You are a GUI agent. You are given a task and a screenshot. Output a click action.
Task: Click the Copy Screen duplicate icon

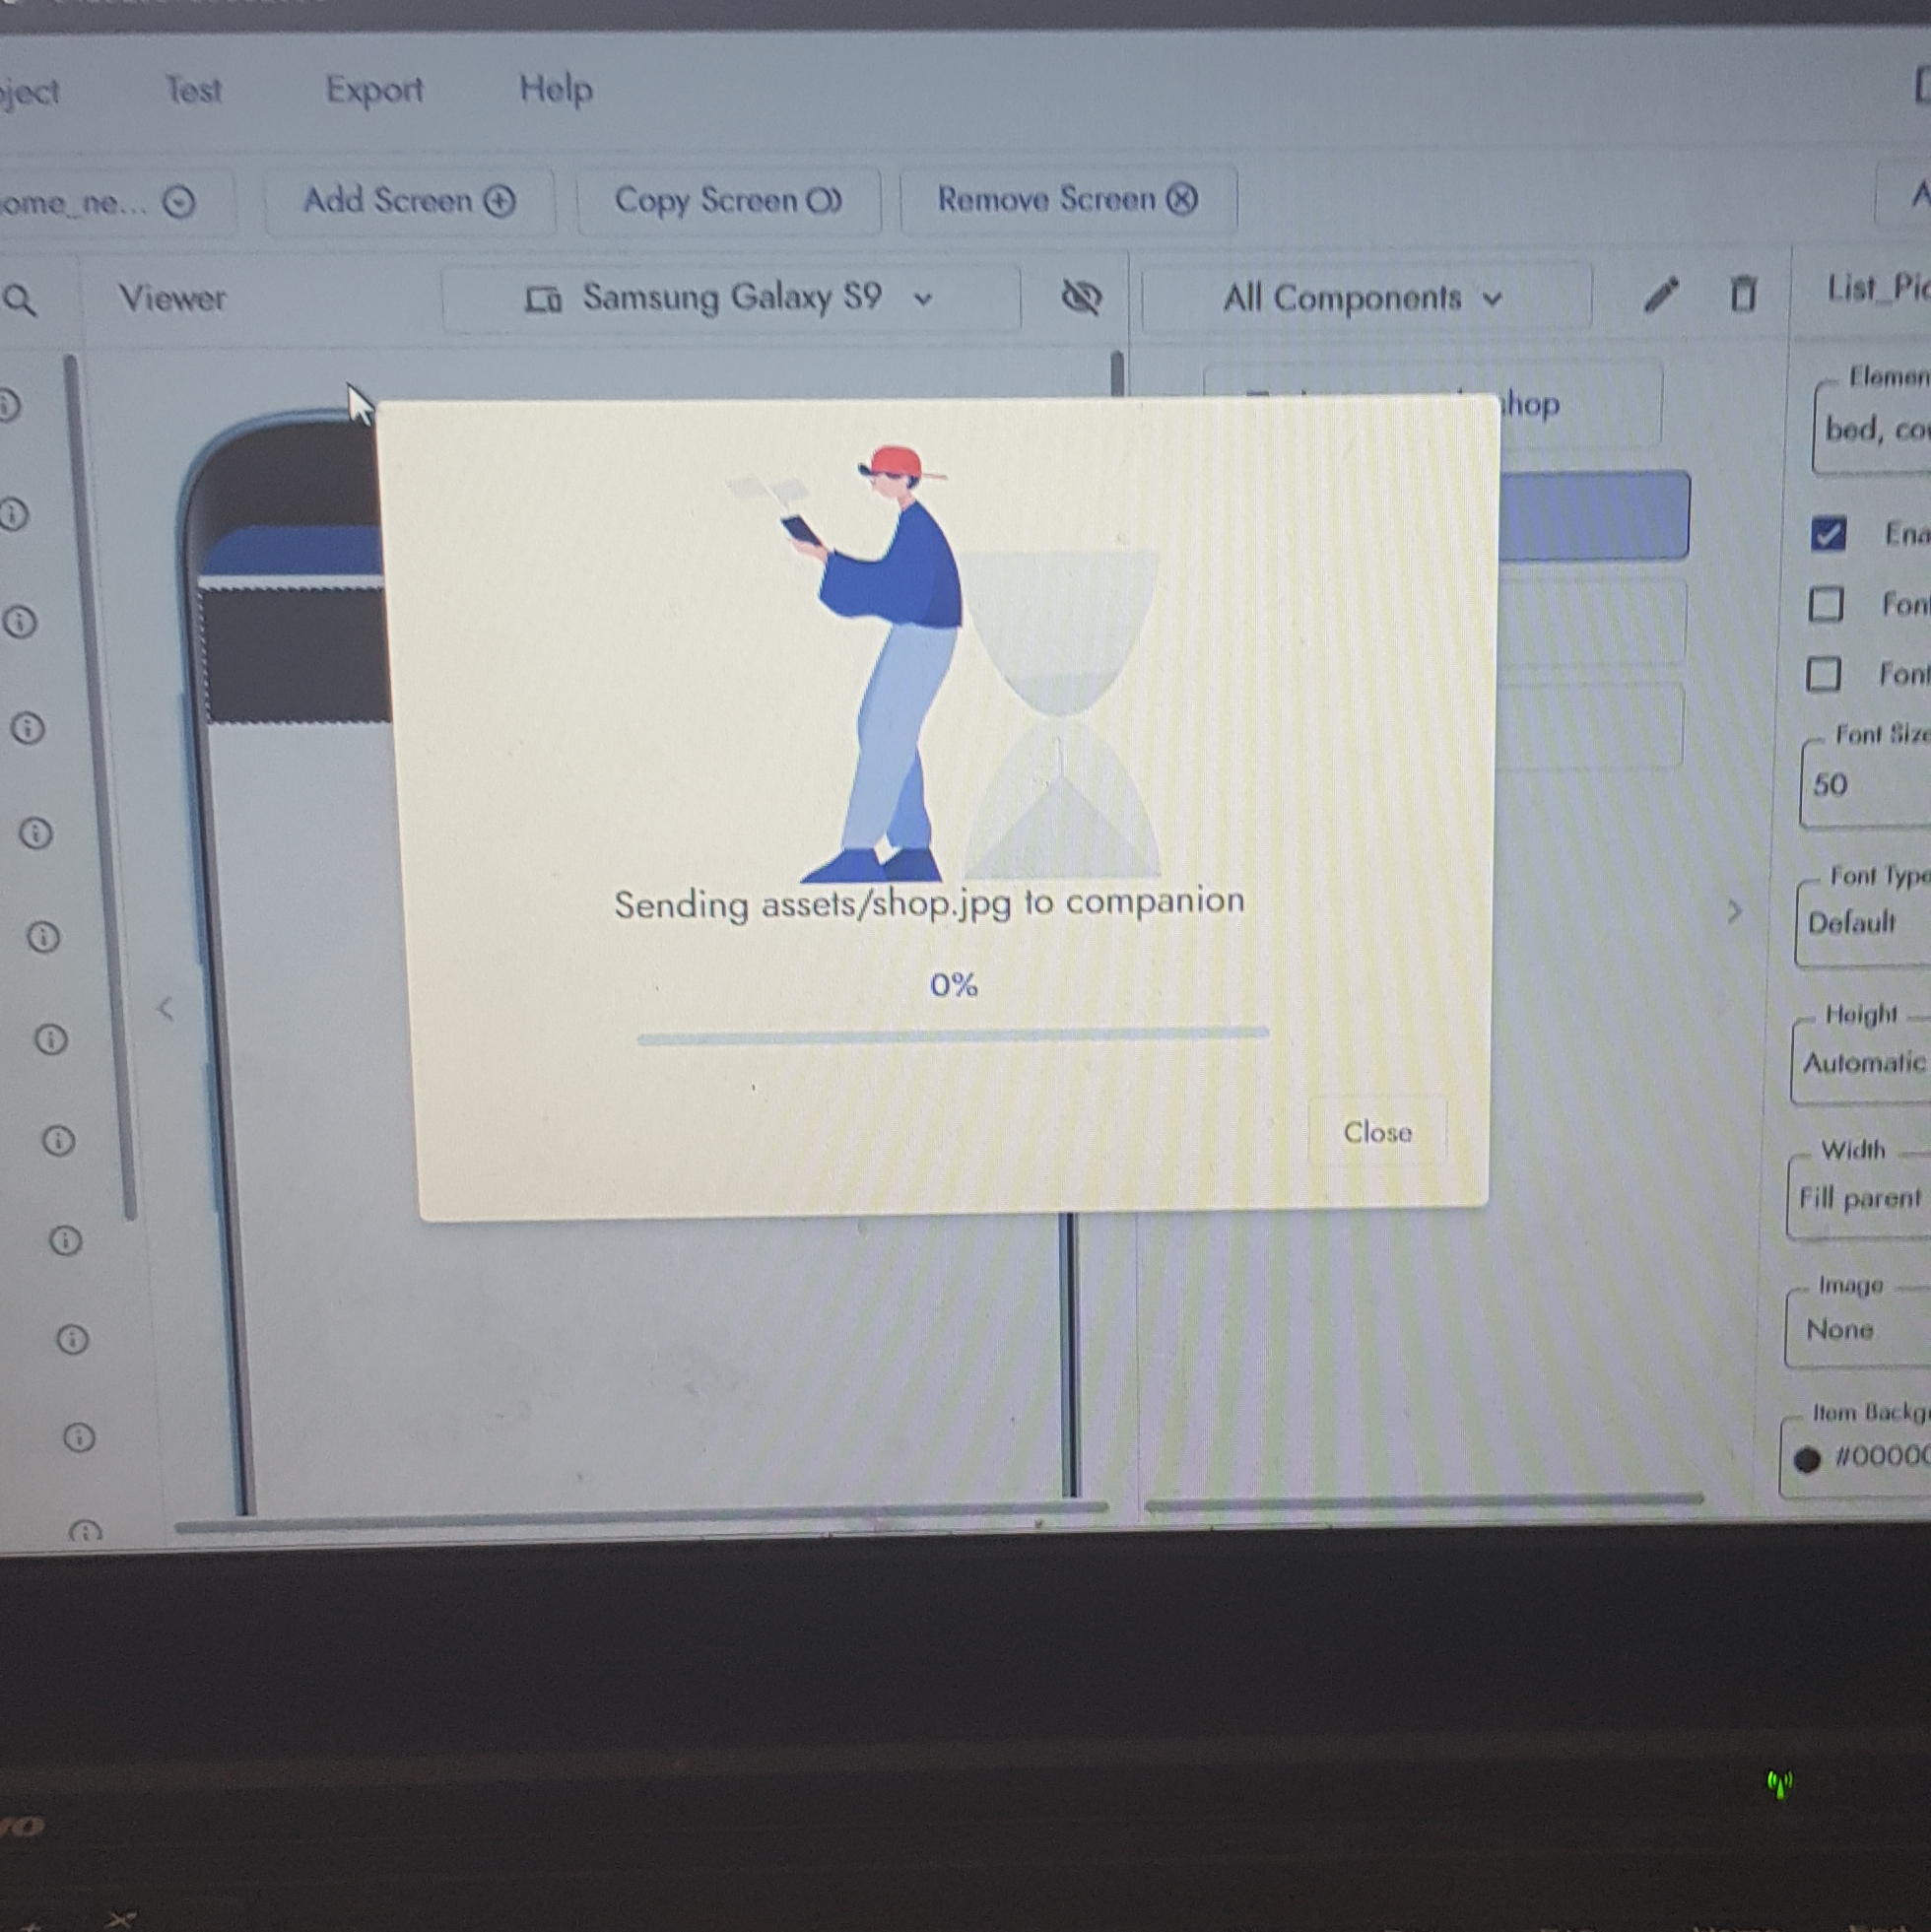(824, 201)
